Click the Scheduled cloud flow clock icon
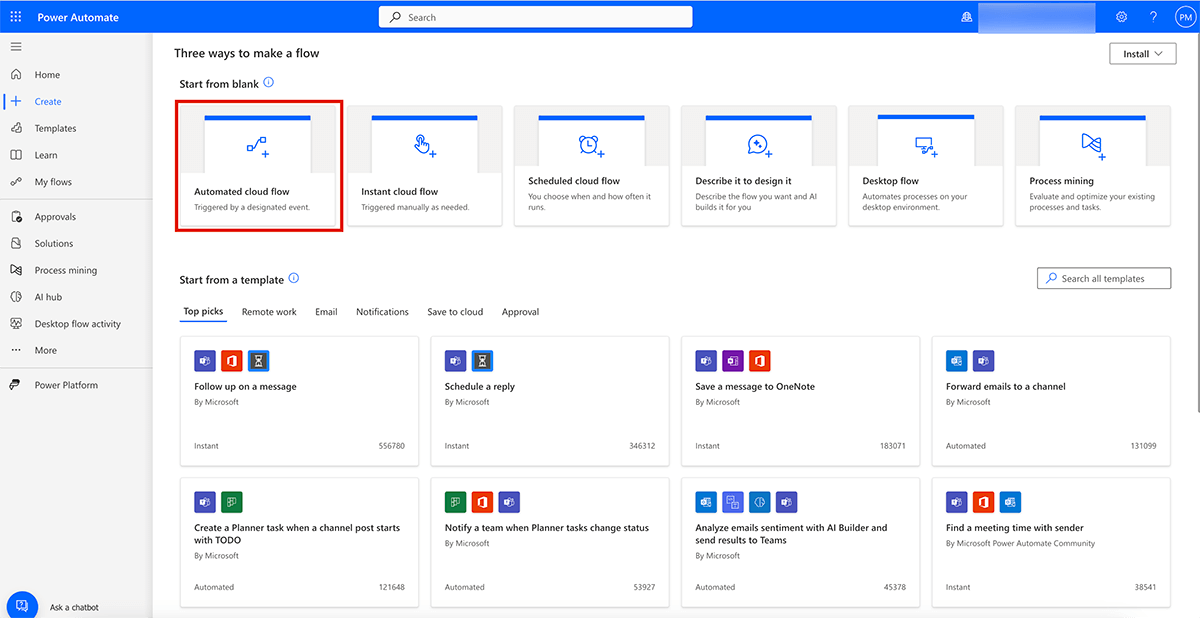Viewport: 1200px width, 618px height. [591, 146]
